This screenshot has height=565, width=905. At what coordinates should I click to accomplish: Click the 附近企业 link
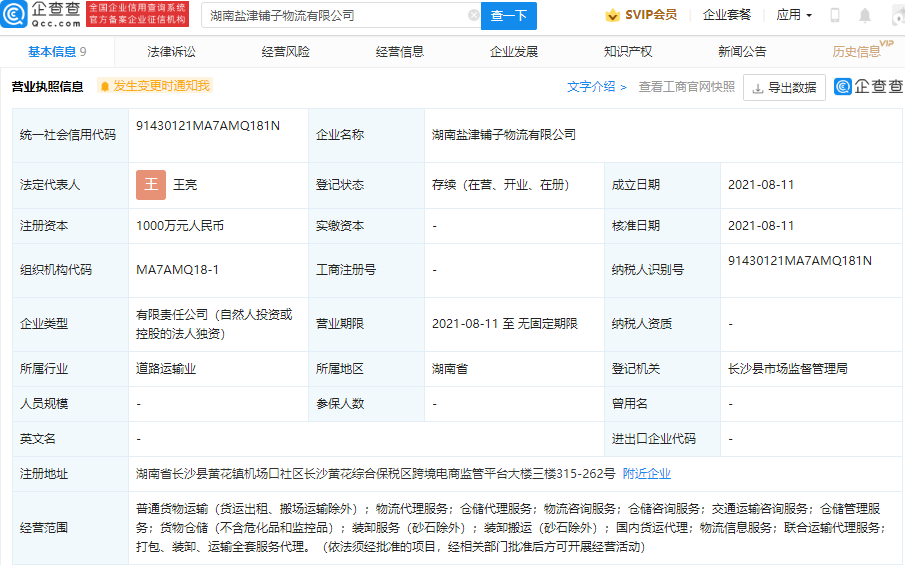tap(647, 474)
